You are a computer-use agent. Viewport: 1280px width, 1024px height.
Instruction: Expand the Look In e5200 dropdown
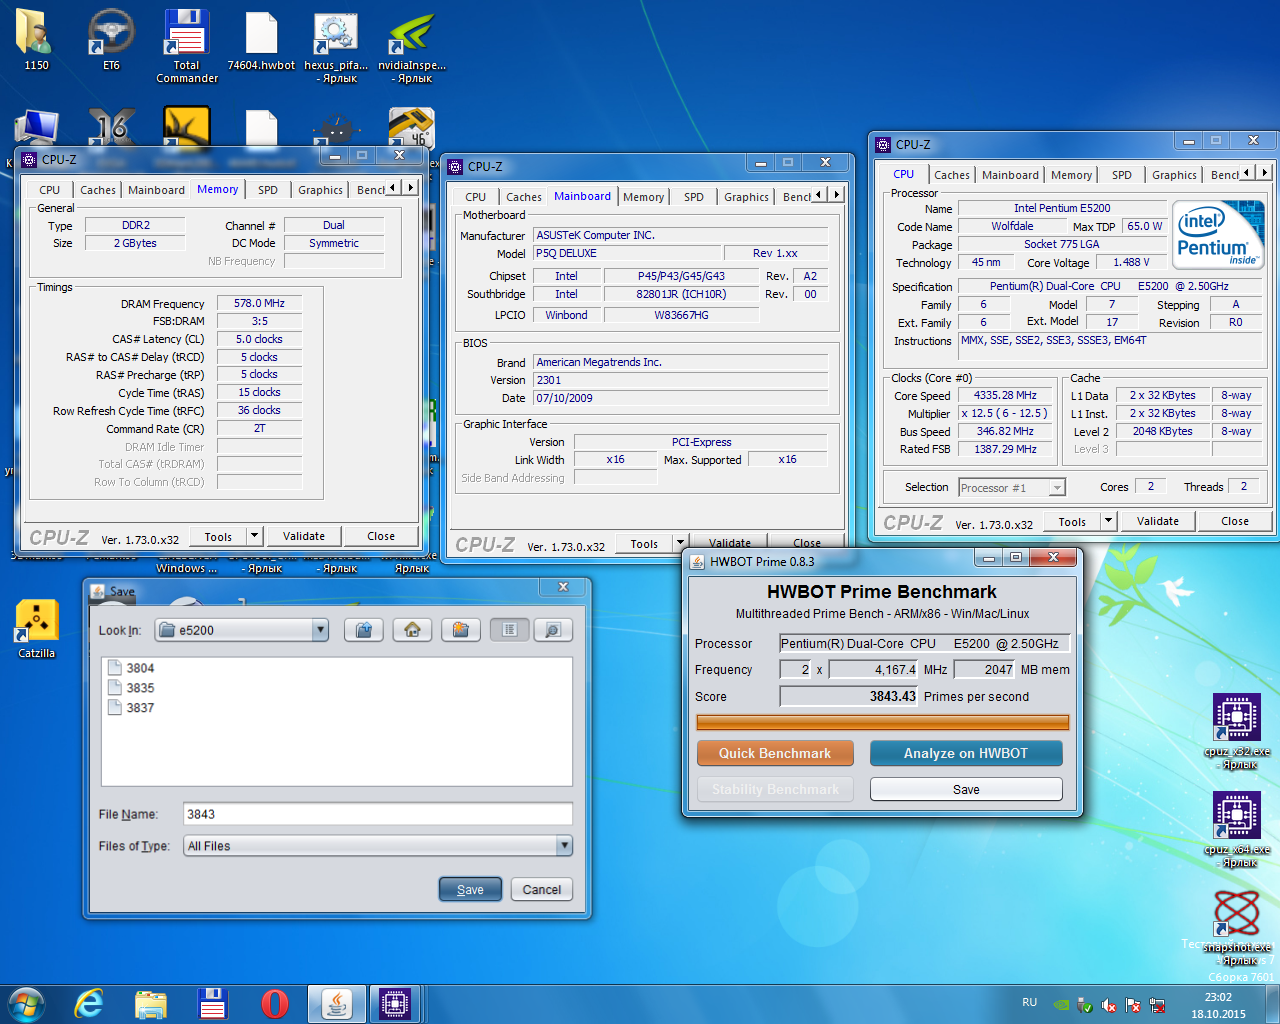tap(320, 630)
